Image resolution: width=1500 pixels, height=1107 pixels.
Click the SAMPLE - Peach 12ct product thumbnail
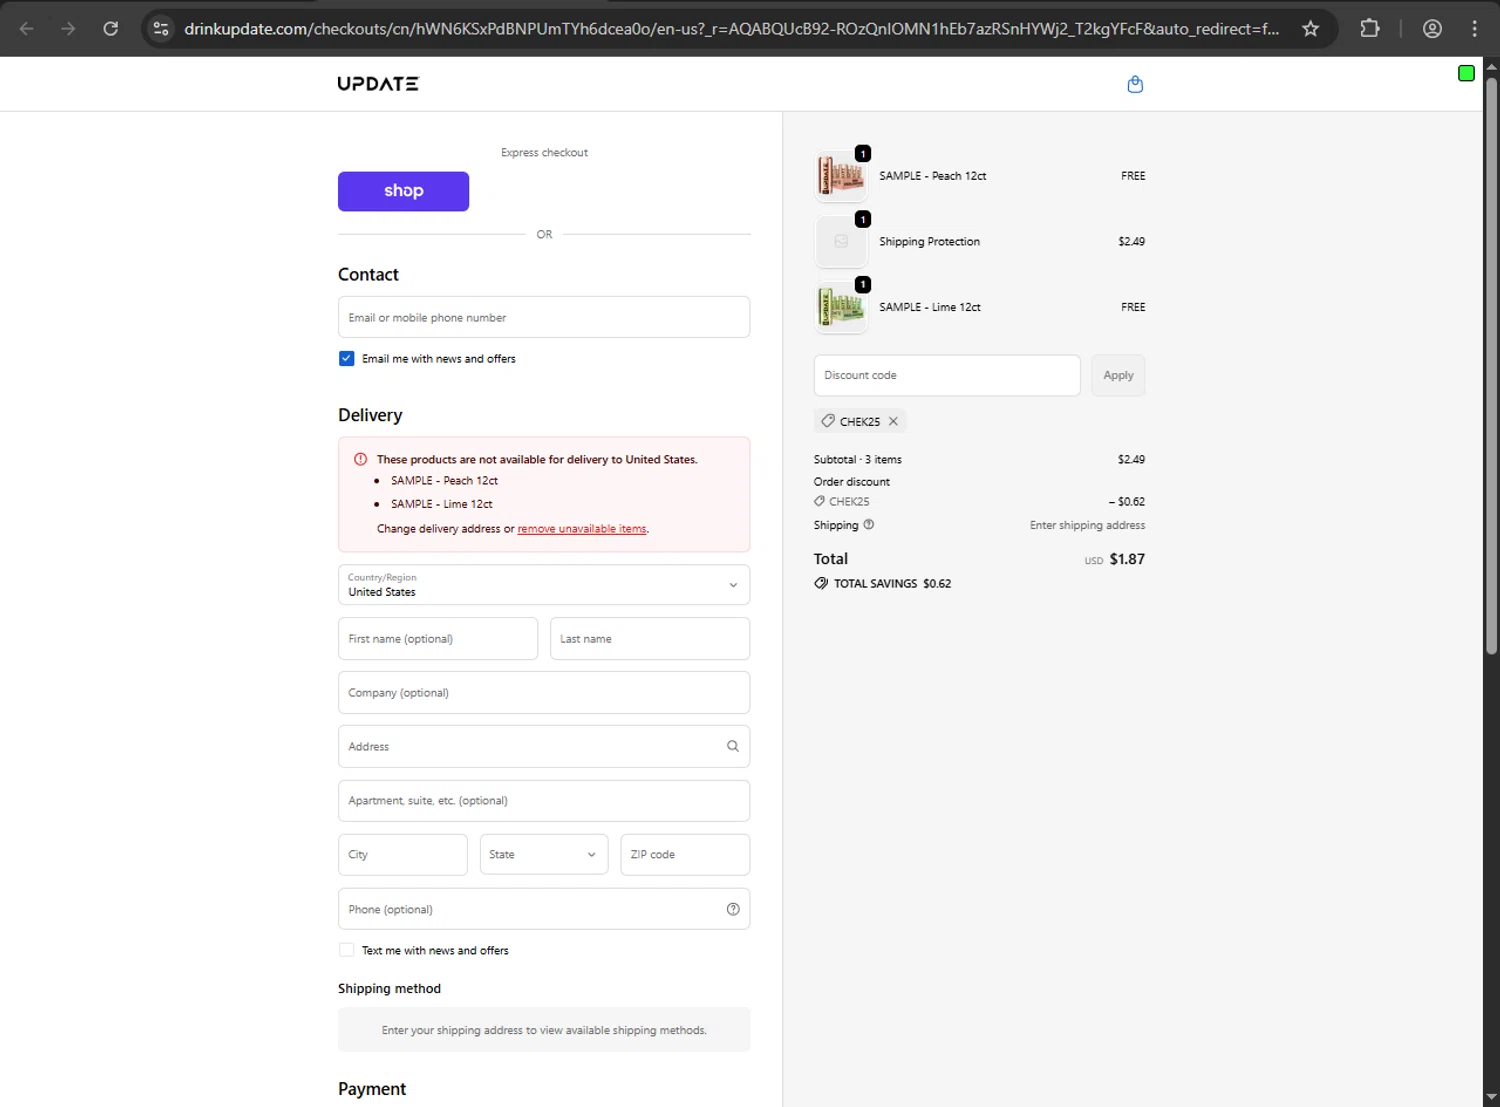pyautogui.click(x=841, y=176)
